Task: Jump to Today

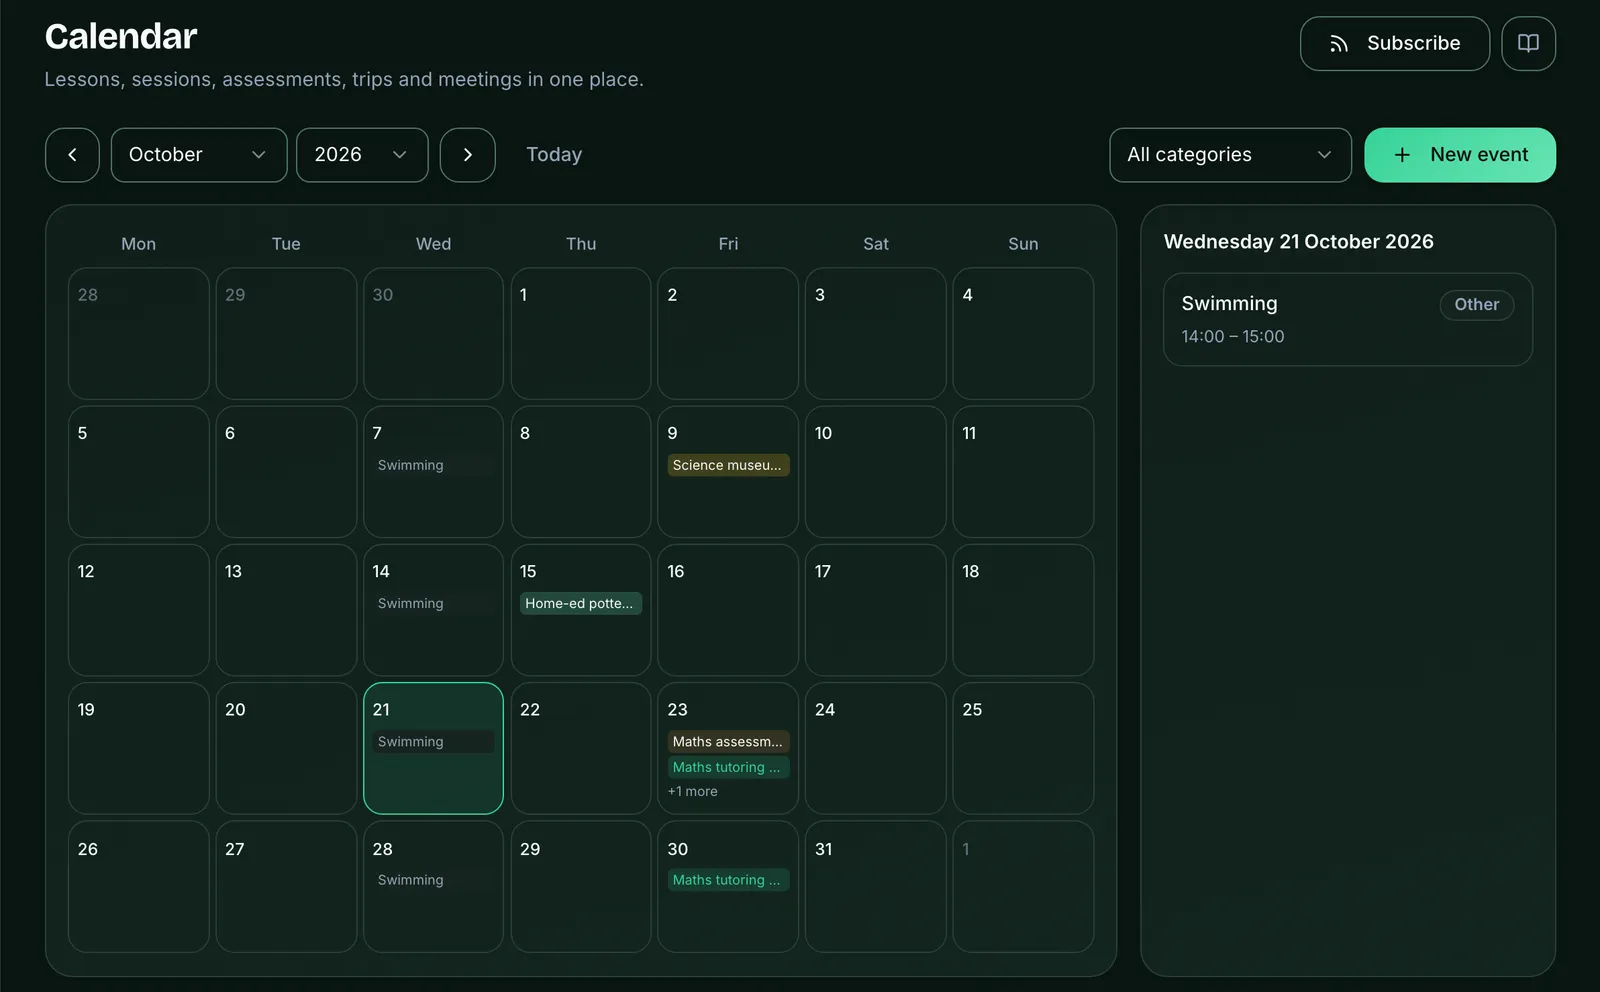Action: pyautogui.click(x=554, y=155)
